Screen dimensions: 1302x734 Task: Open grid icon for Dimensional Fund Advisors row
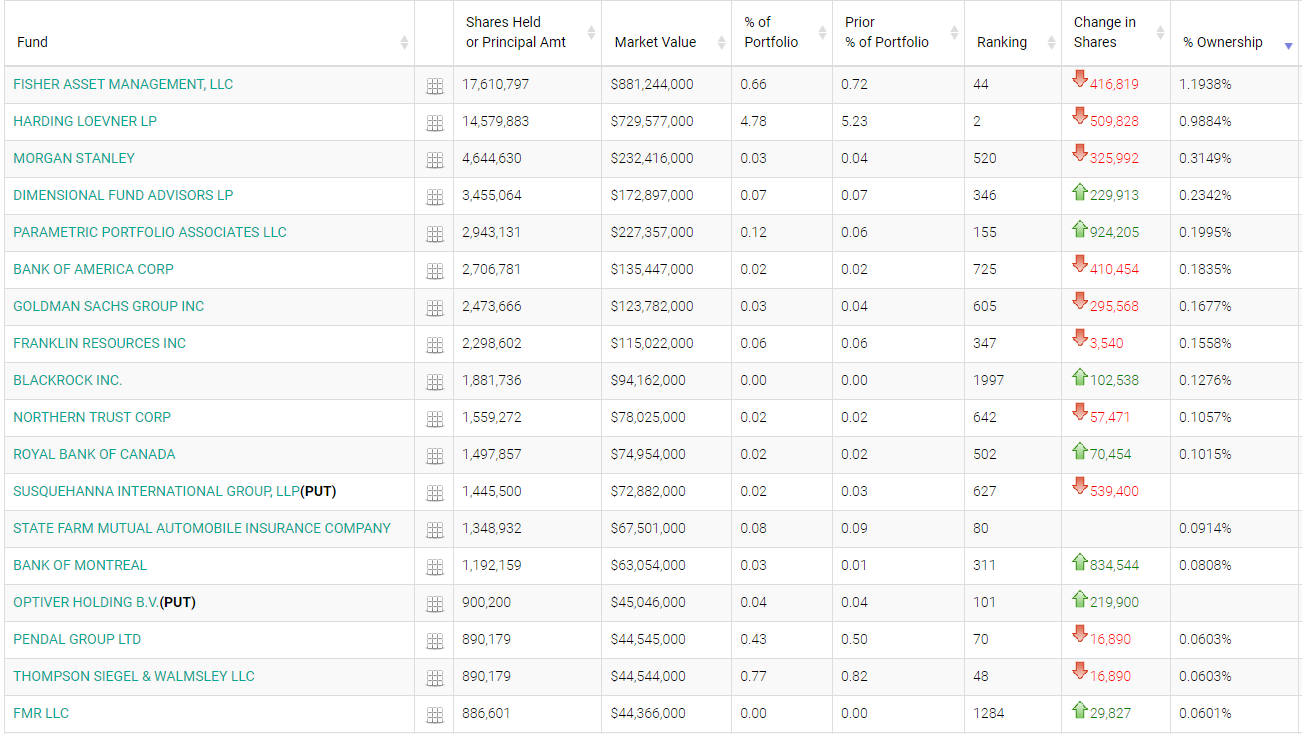pos(434,197)
